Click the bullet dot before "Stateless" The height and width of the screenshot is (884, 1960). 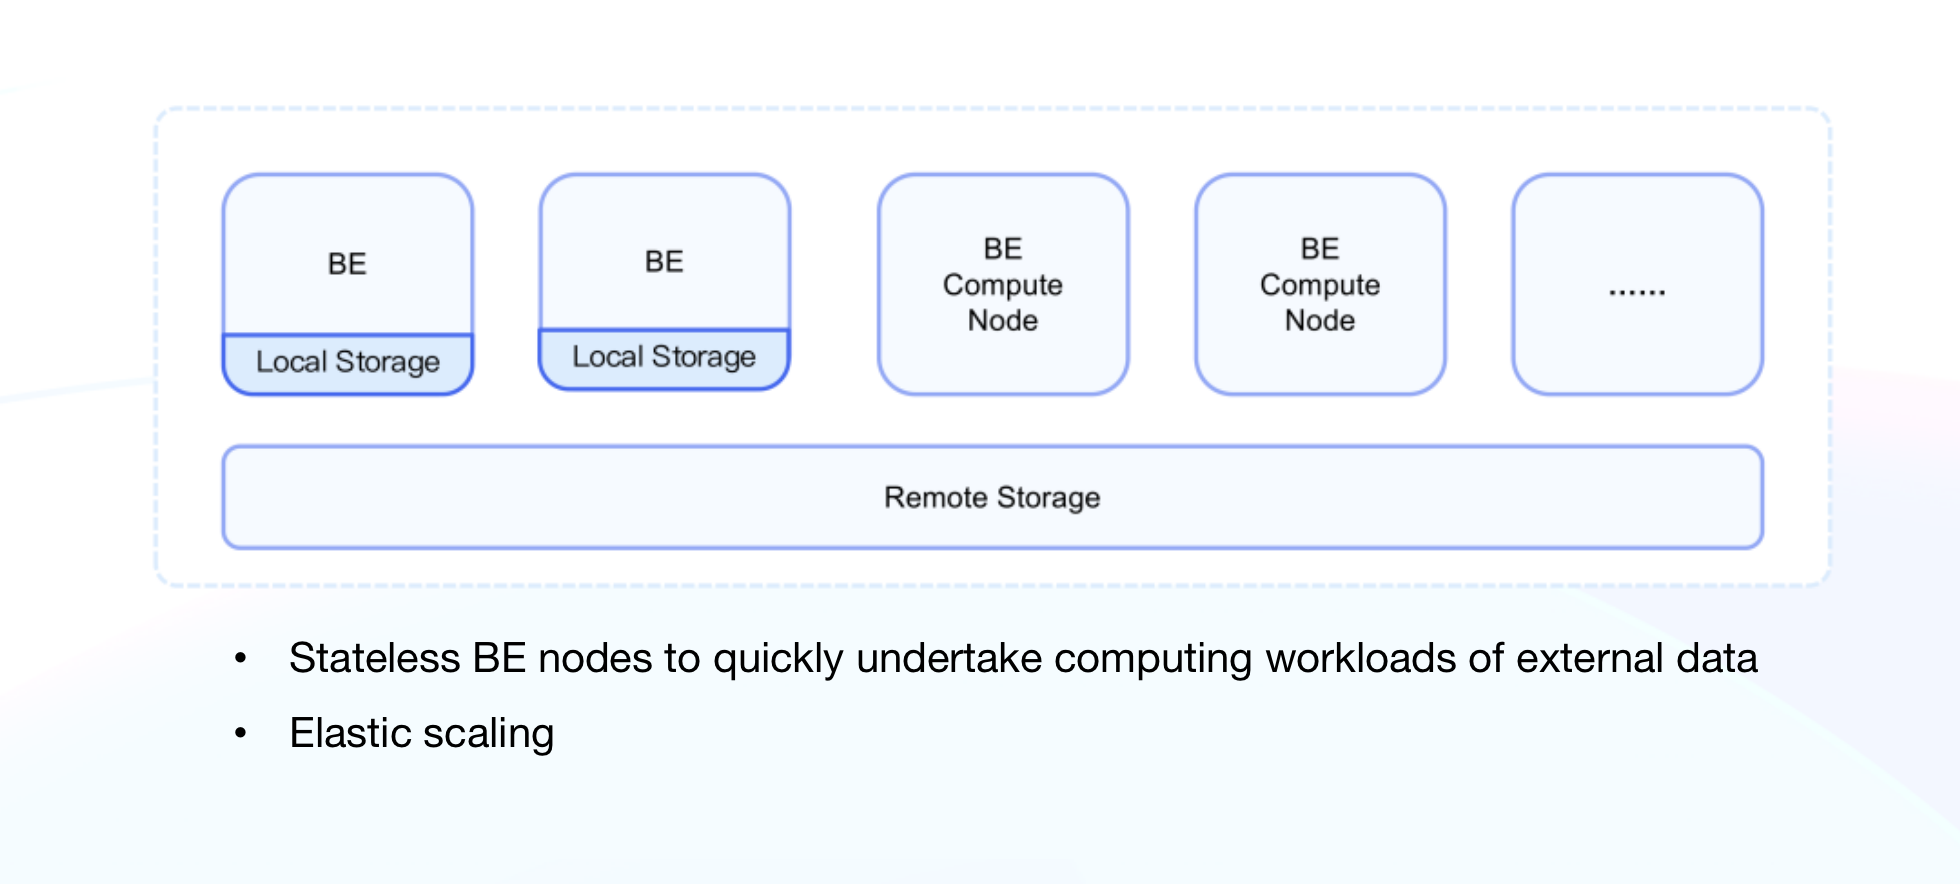[240, 658]
